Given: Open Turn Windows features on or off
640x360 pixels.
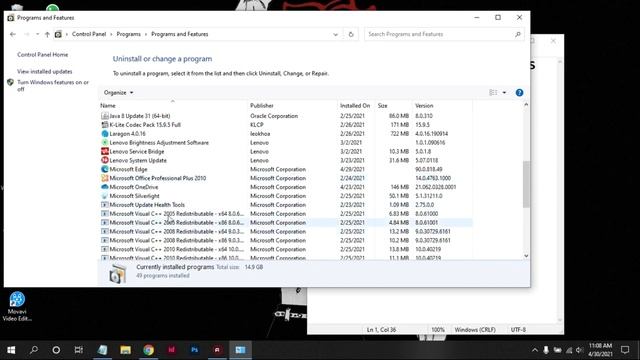Looking at the screenshot, I should [53, 86].
